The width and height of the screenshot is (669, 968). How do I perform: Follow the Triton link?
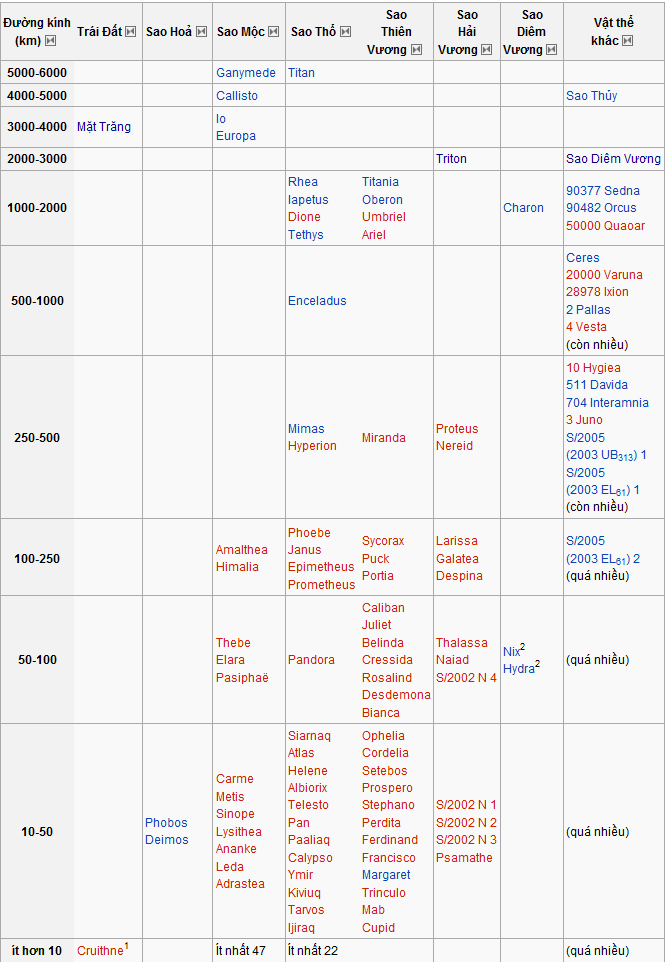tap(451, 159)
